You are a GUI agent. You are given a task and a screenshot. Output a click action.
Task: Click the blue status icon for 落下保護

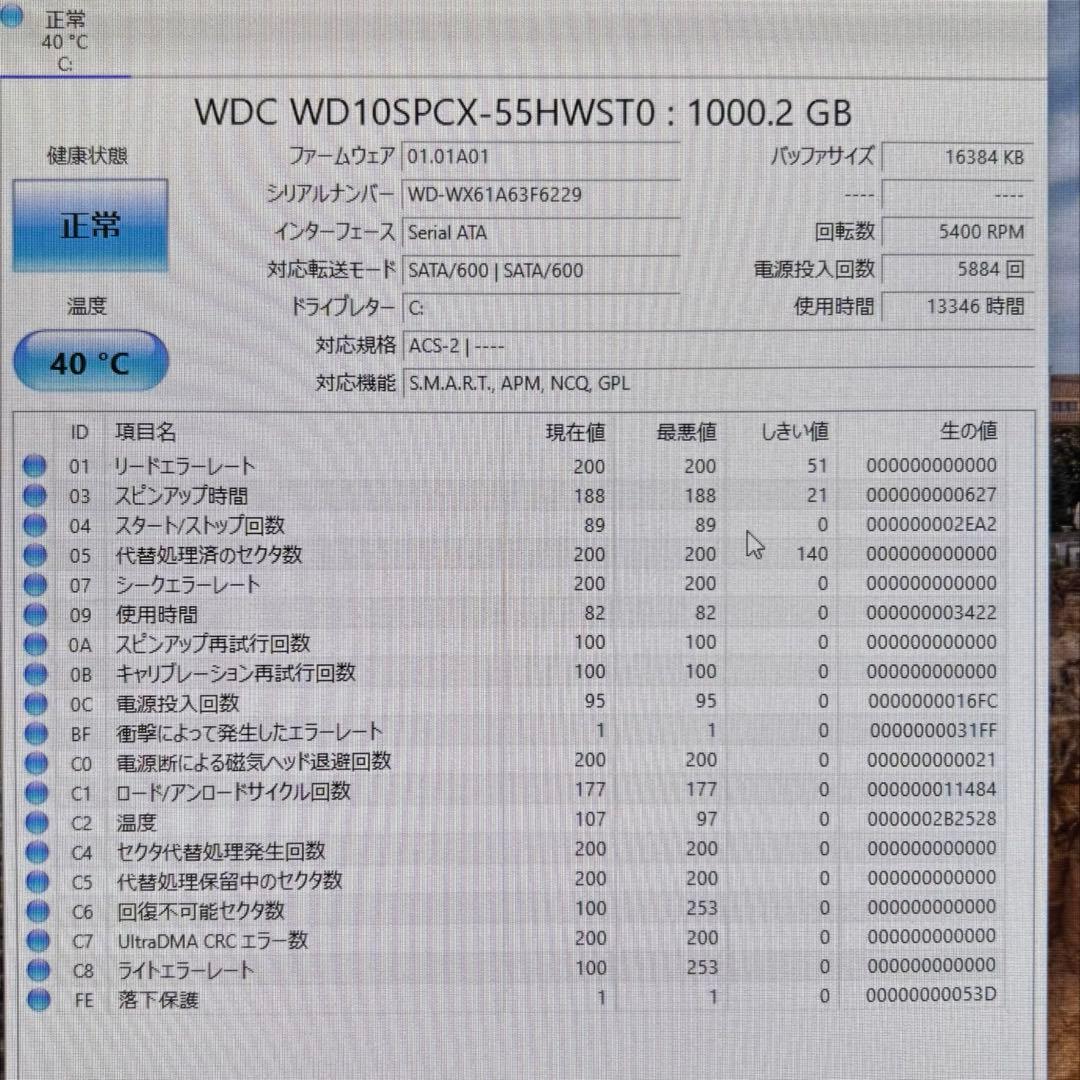[x=35, y=999]
